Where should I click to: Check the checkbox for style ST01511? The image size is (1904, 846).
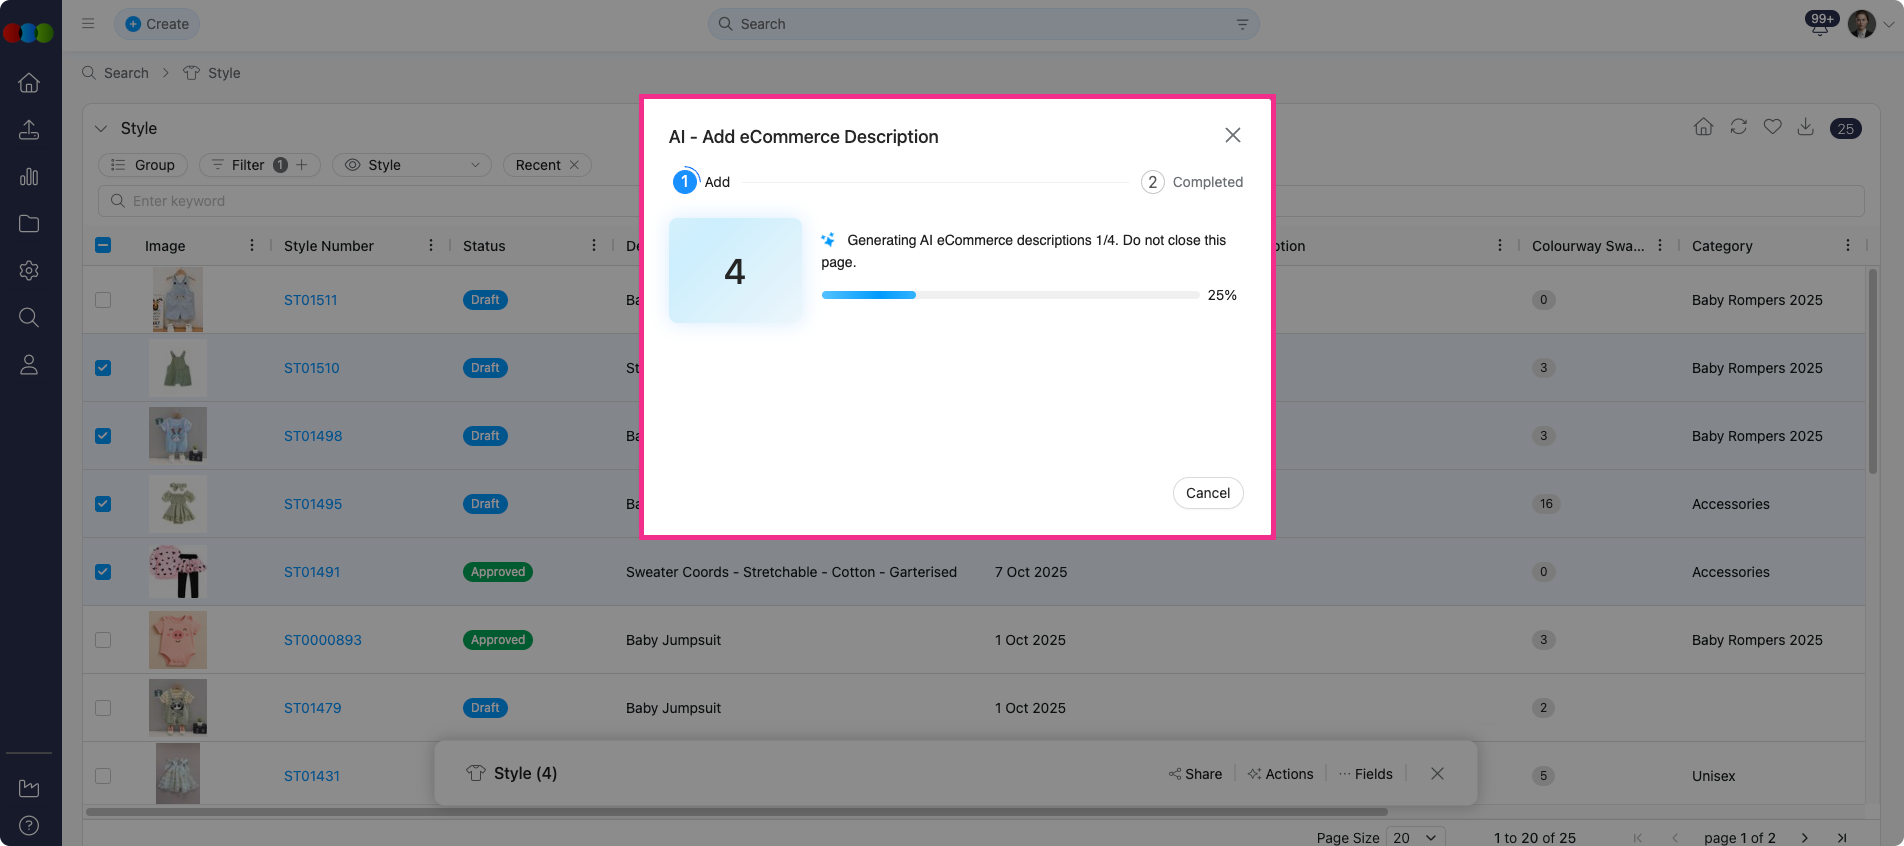click(x=103, y=300)
